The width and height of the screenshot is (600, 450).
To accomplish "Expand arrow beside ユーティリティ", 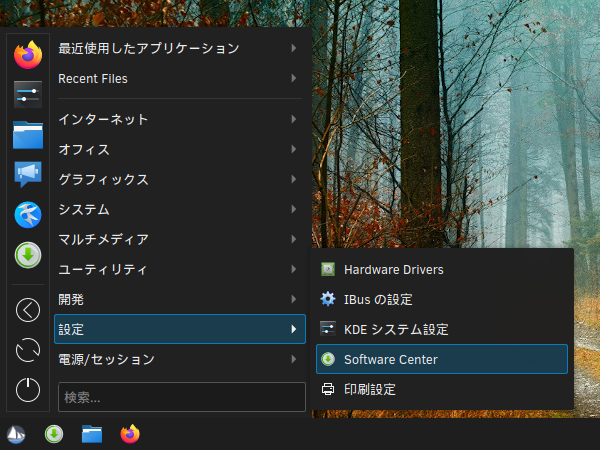I will [293, 269].
